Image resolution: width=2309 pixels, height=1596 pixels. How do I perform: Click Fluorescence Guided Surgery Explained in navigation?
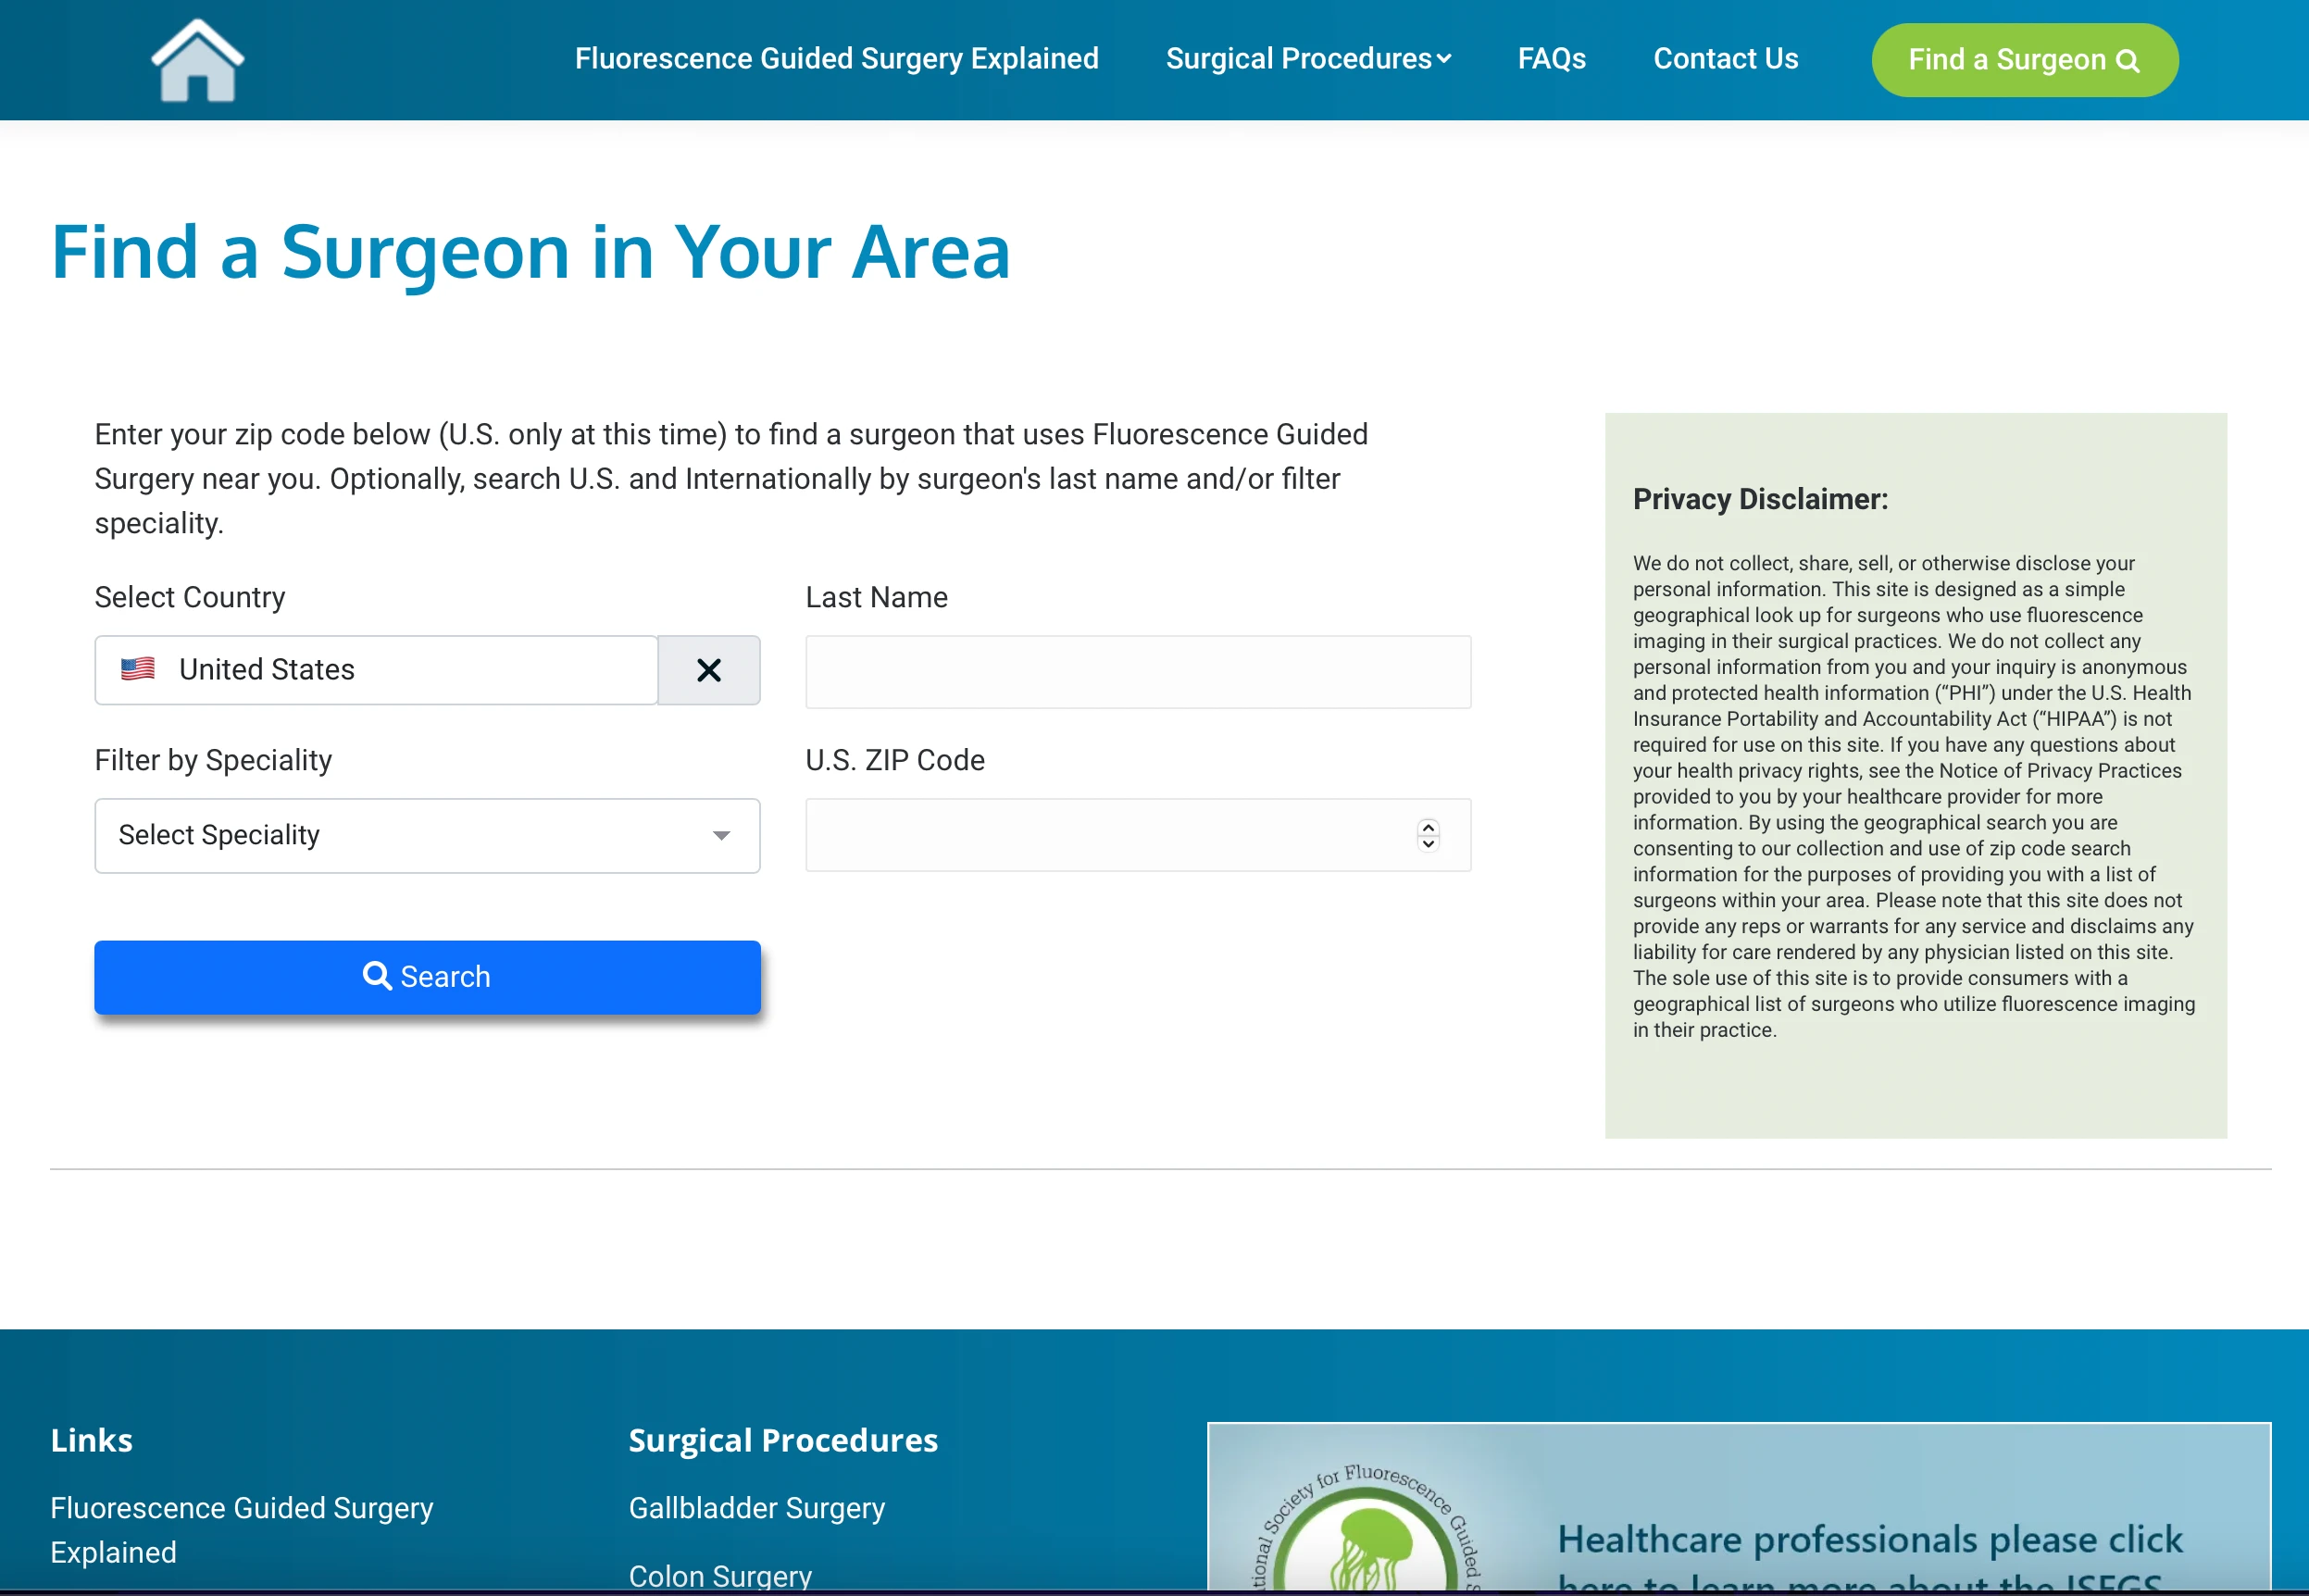coord(836,59)
